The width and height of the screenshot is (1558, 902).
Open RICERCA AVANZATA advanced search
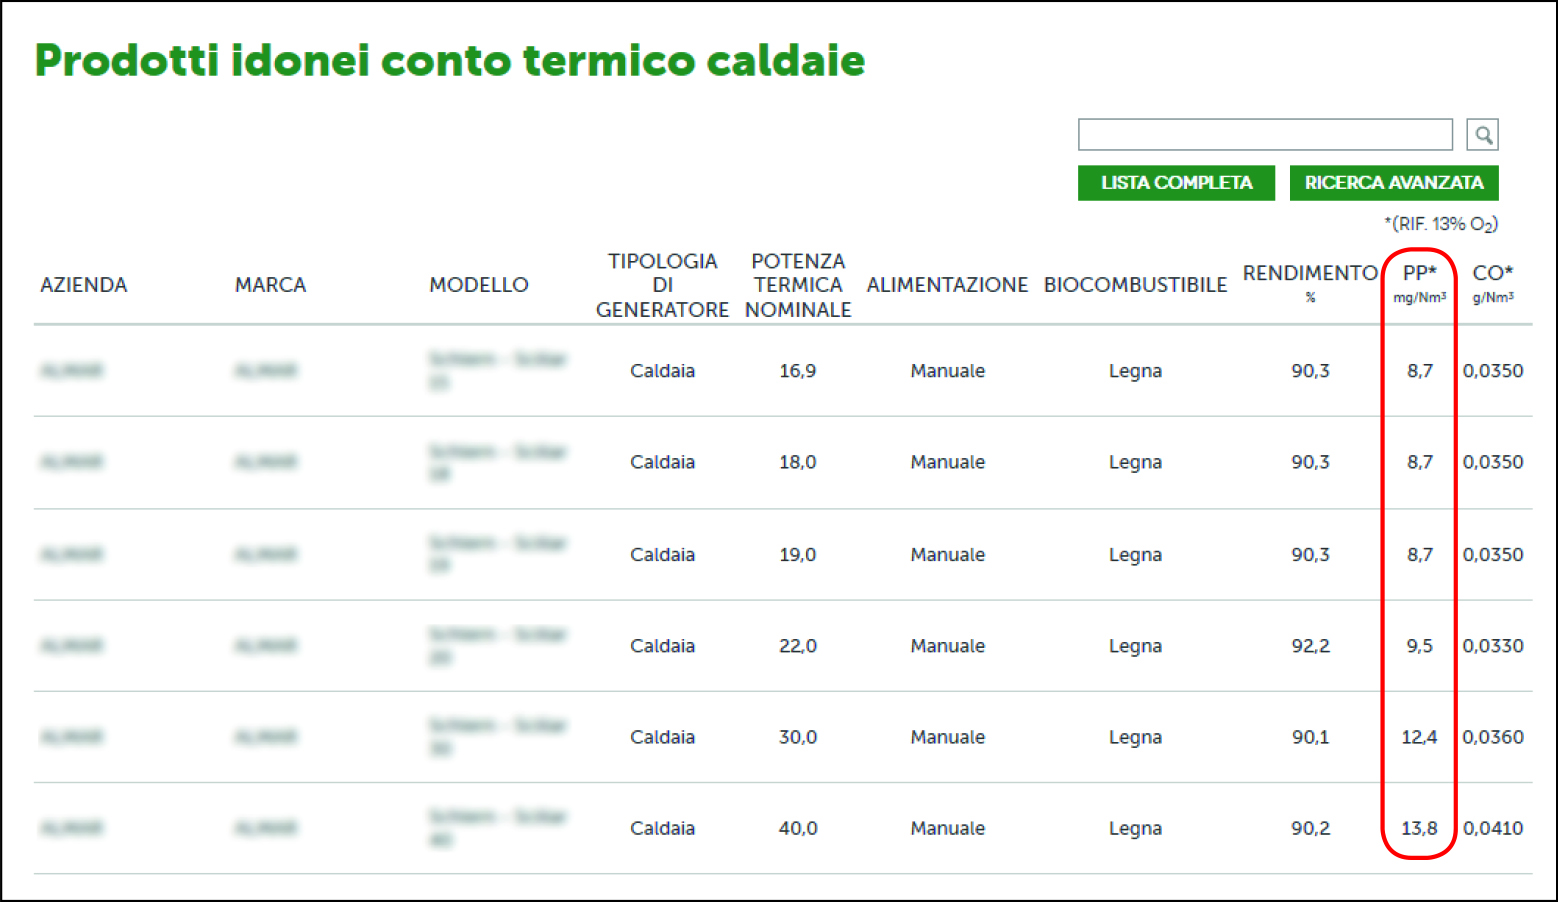pyautogui.click(x=1394, y=183)
